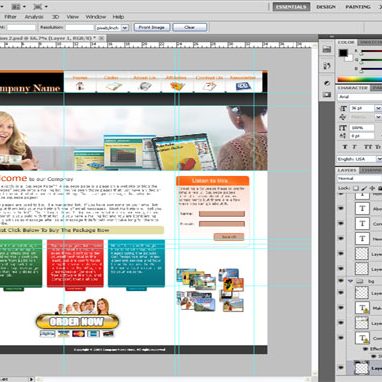Collapse the bg layer group arrow
382x382 pixels.
pyautogui.click(x=350, y=281)
